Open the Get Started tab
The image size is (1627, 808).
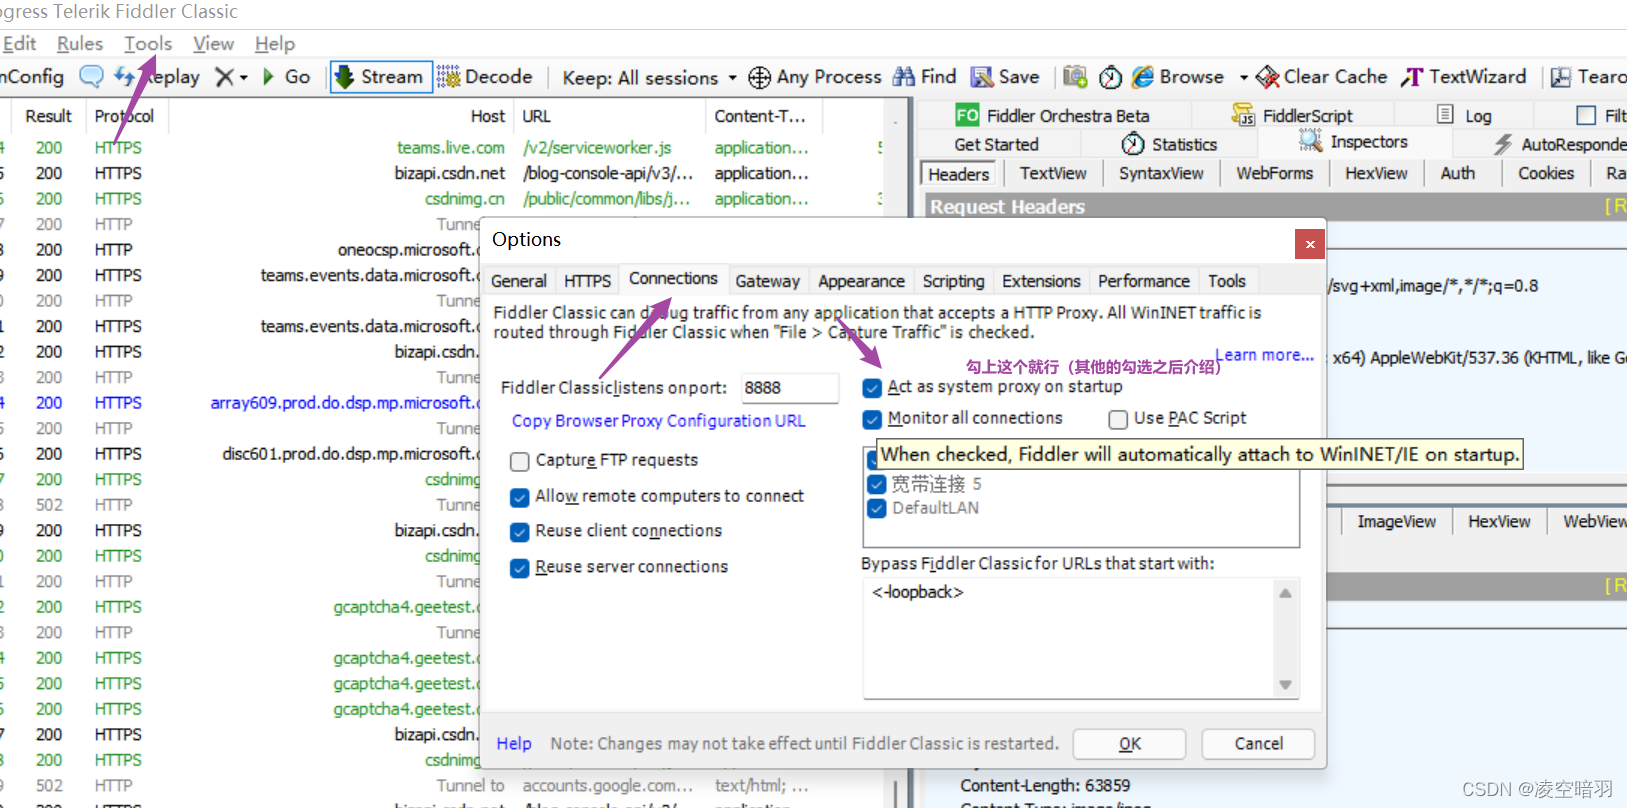tap(996, 145)
